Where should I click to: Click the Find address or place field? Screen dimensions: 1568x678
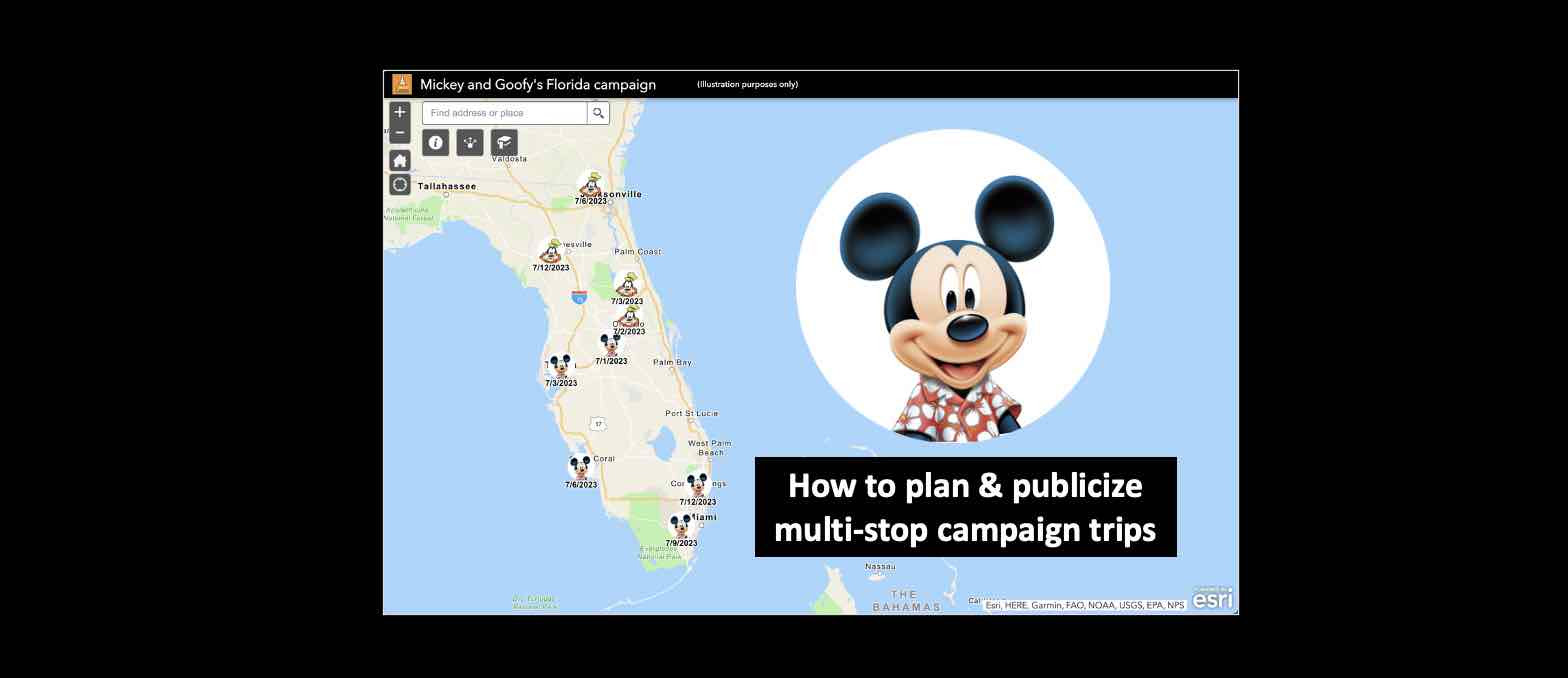pos(505,113)
